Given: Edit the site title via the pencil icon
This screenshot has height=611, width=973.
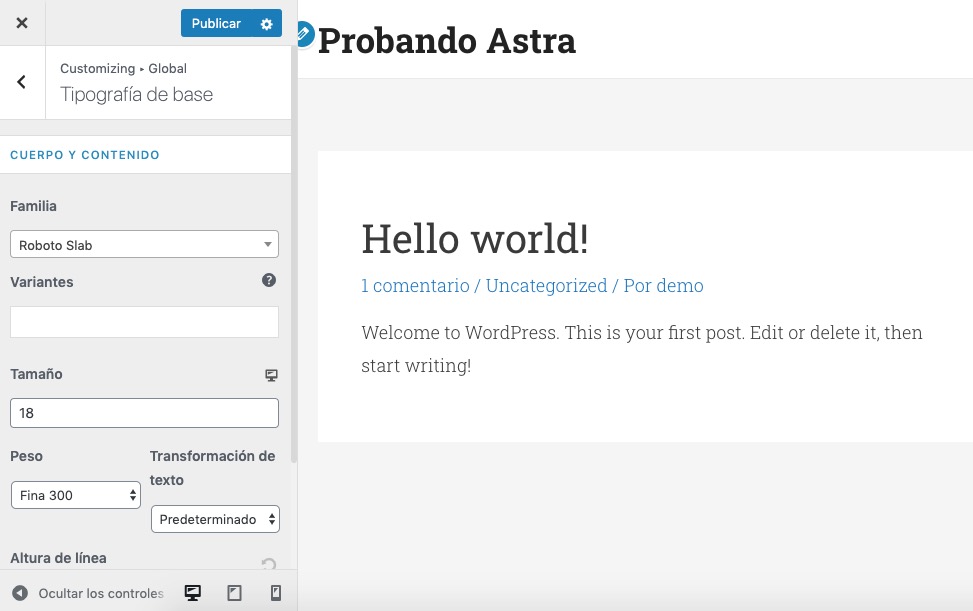Looking at the screenshot, I should [x=303, y=33].
